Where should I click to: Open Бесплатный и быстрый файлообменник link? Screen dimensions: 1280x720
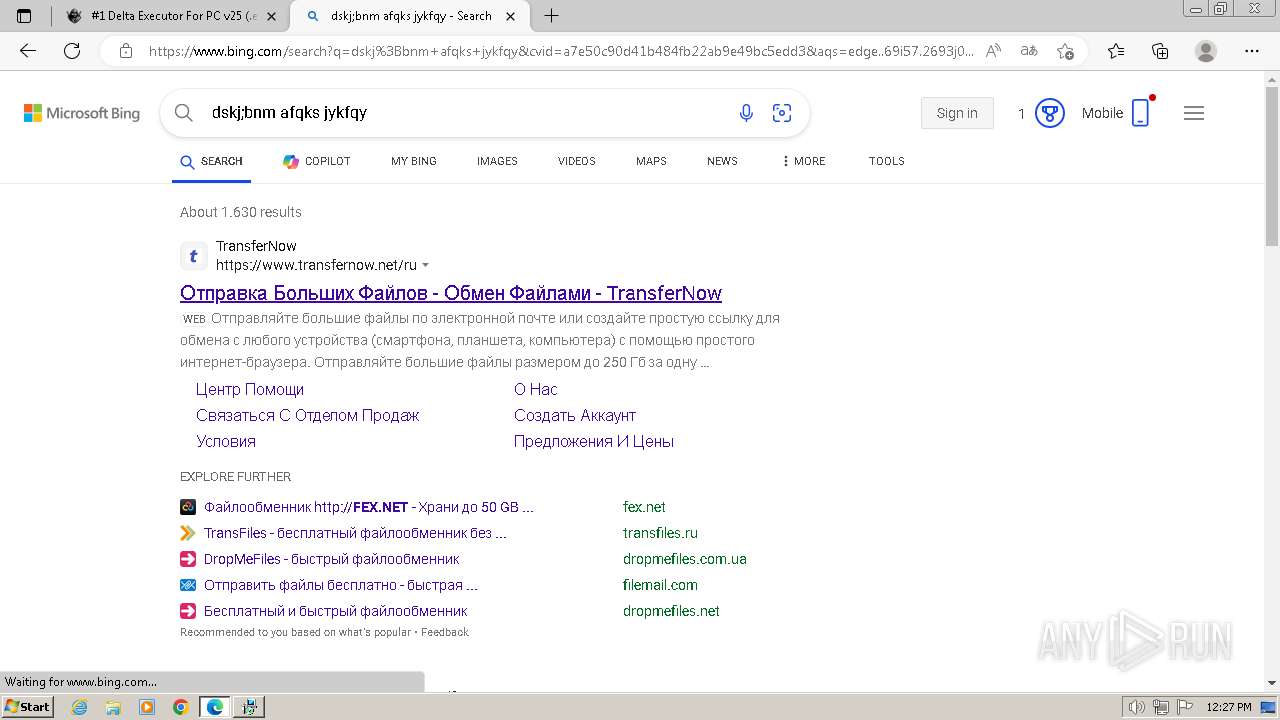click(336, 611)
